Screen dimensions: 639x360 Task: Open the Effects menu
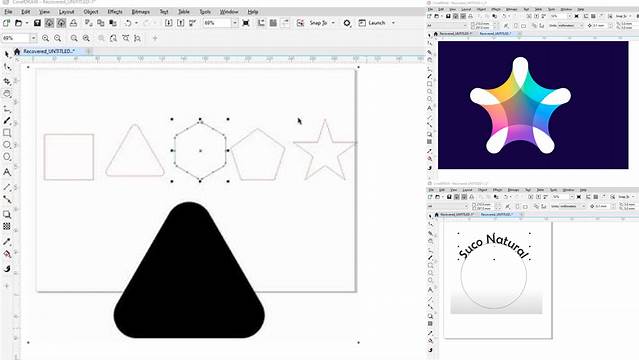(x=115, y=12)
